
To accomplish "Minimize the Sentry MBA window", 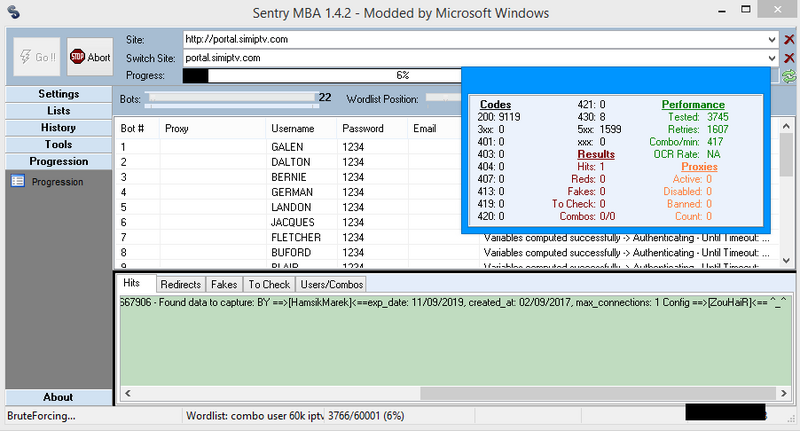I will (x=722, y=11).
